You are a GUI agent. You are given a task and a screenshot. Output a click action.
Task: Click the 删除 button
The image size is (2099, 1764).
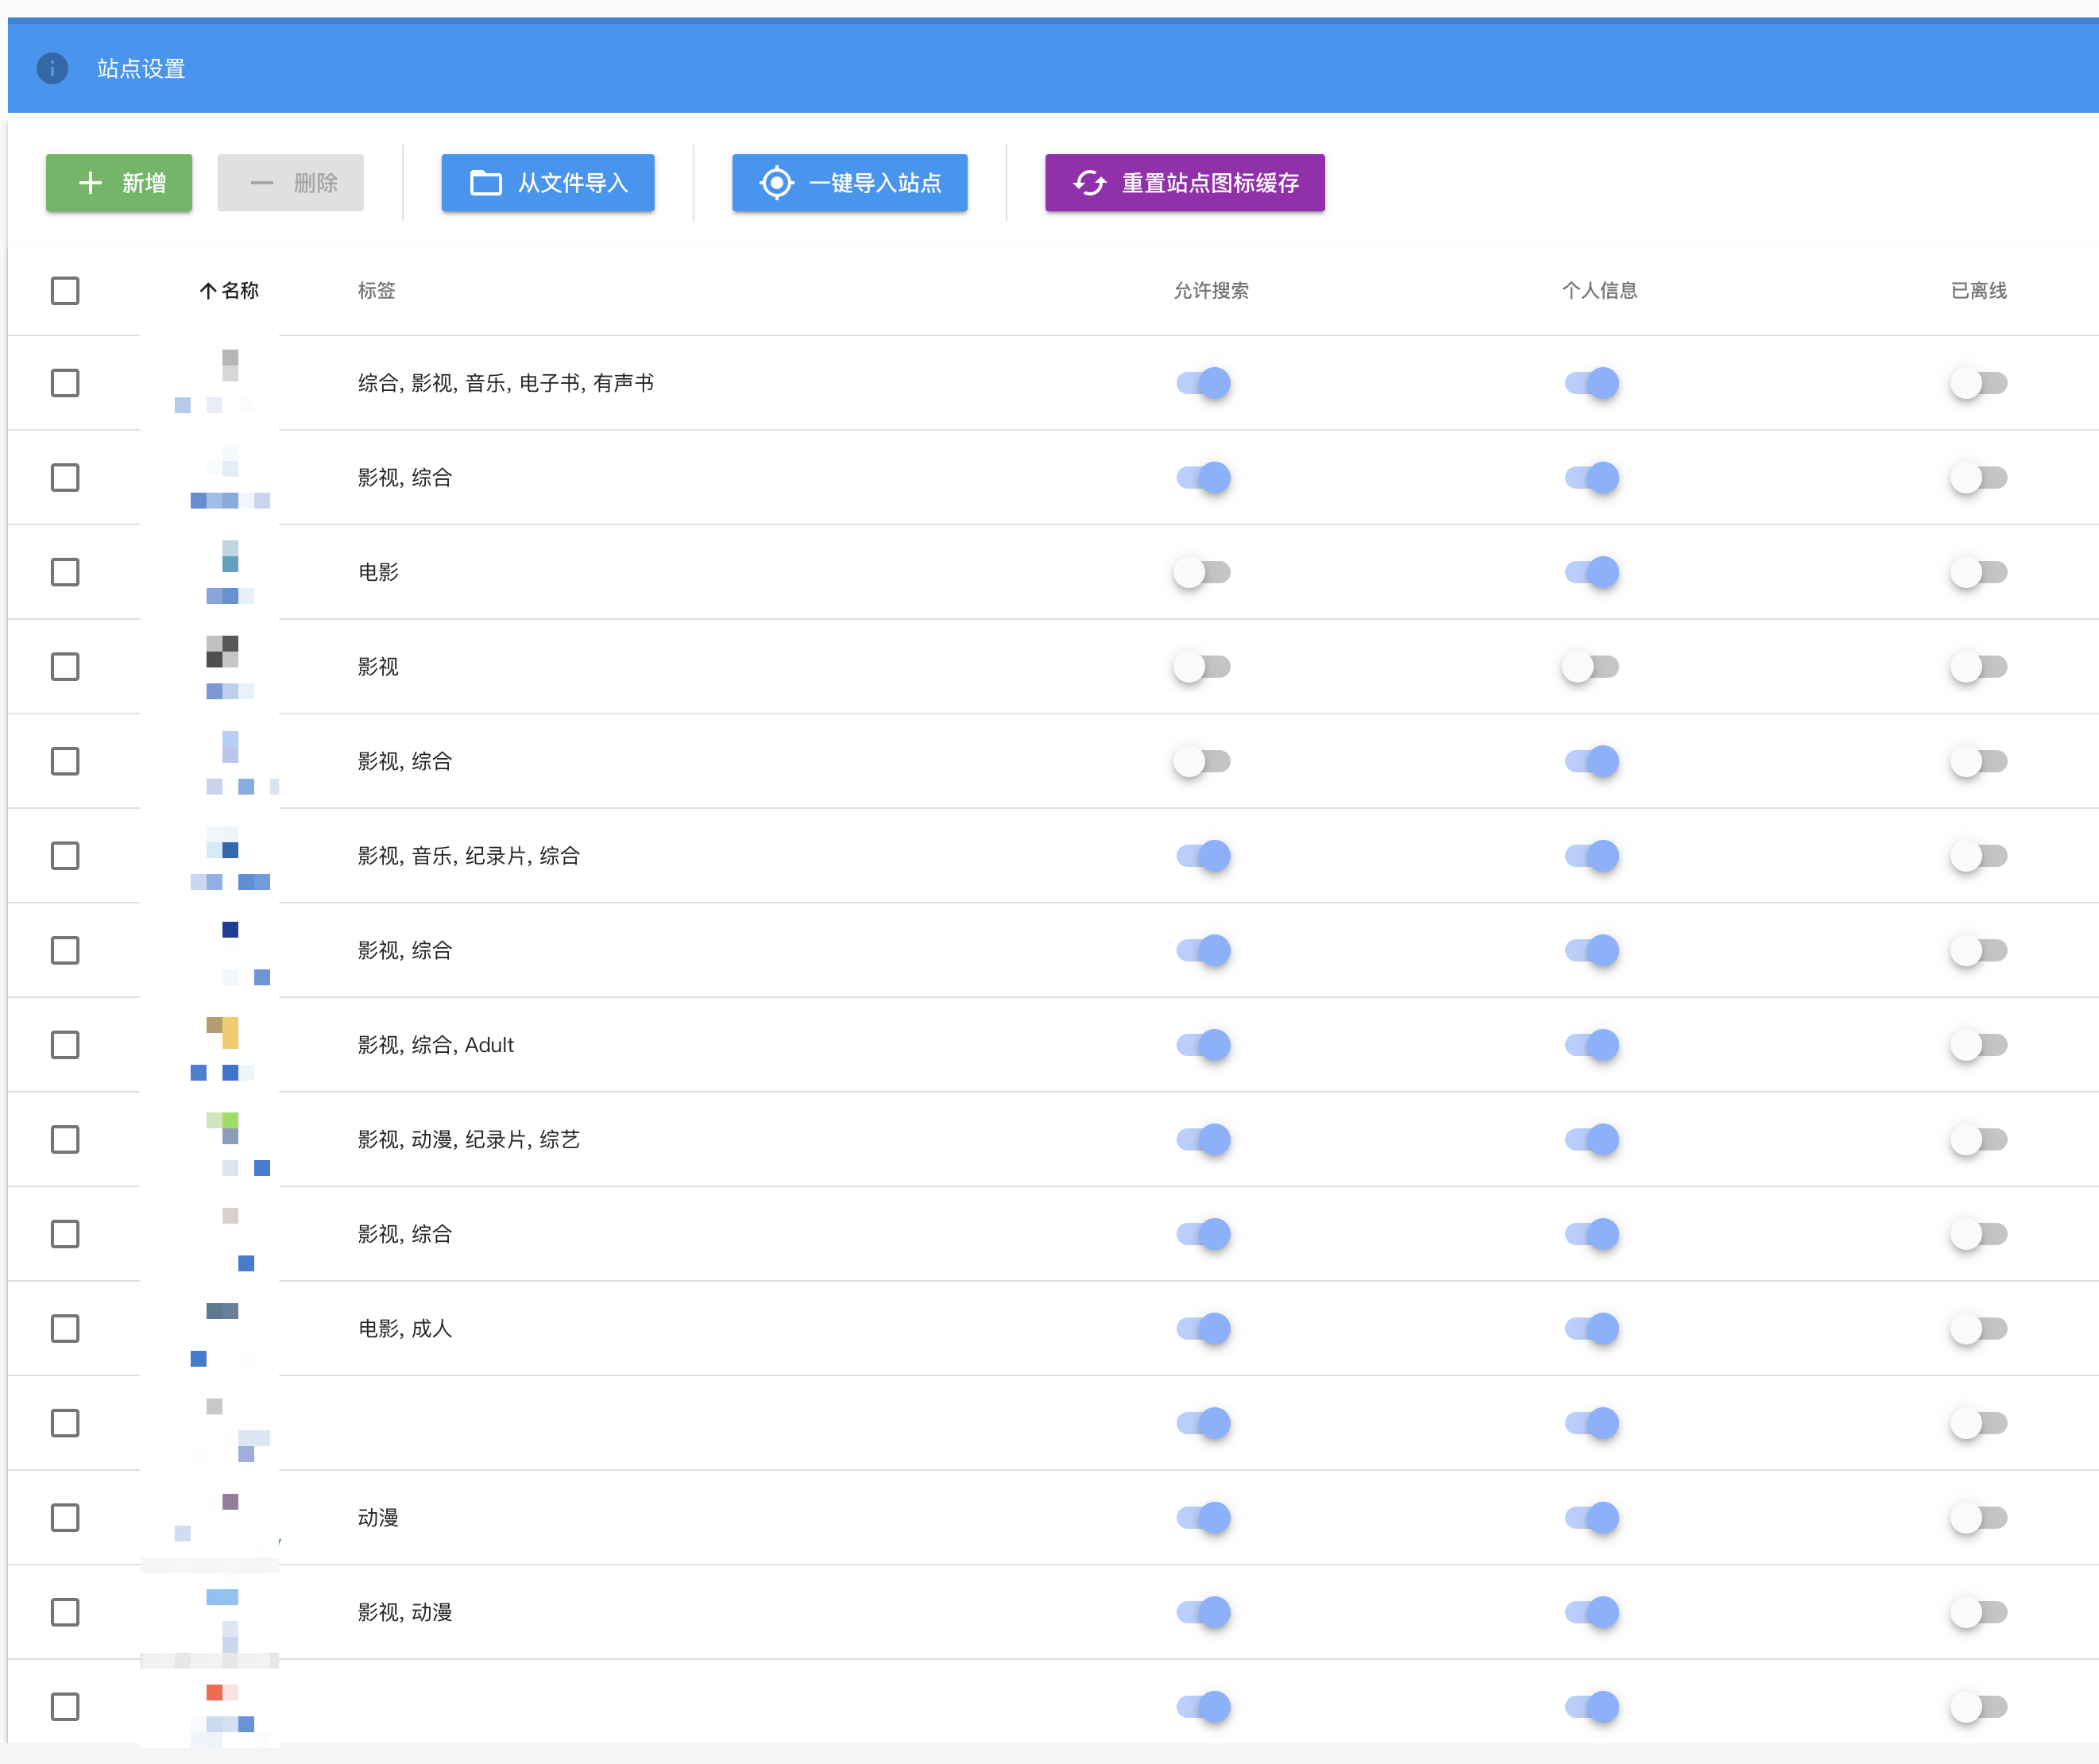291,183
